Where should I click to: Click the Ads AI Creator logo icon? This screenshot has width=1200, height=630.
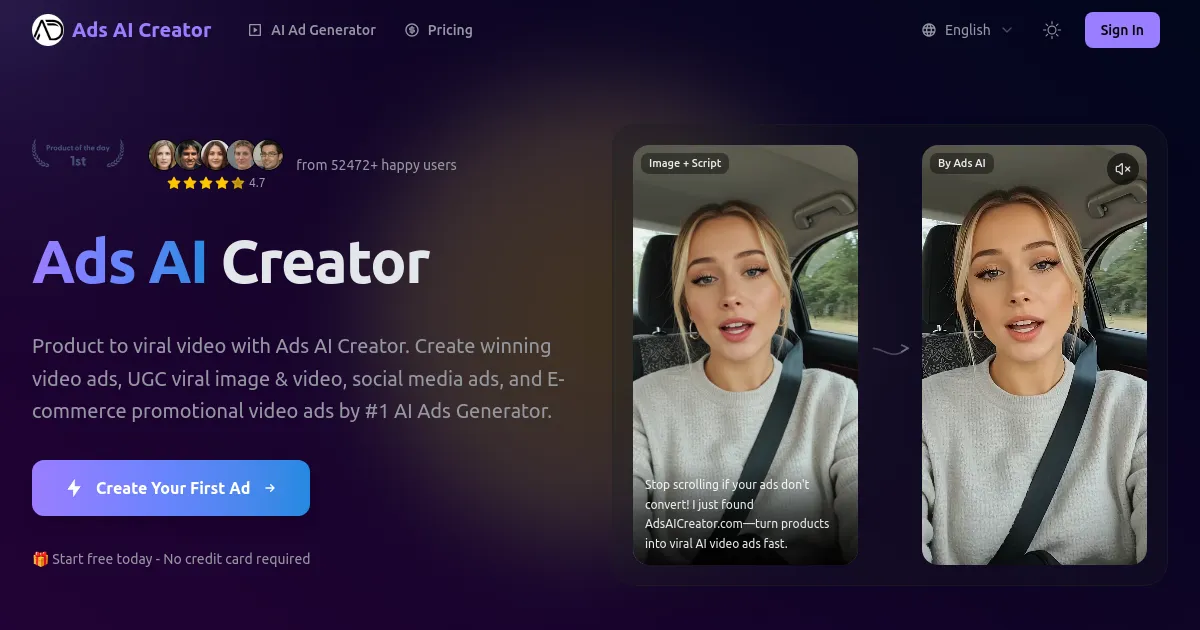(47, 30)
